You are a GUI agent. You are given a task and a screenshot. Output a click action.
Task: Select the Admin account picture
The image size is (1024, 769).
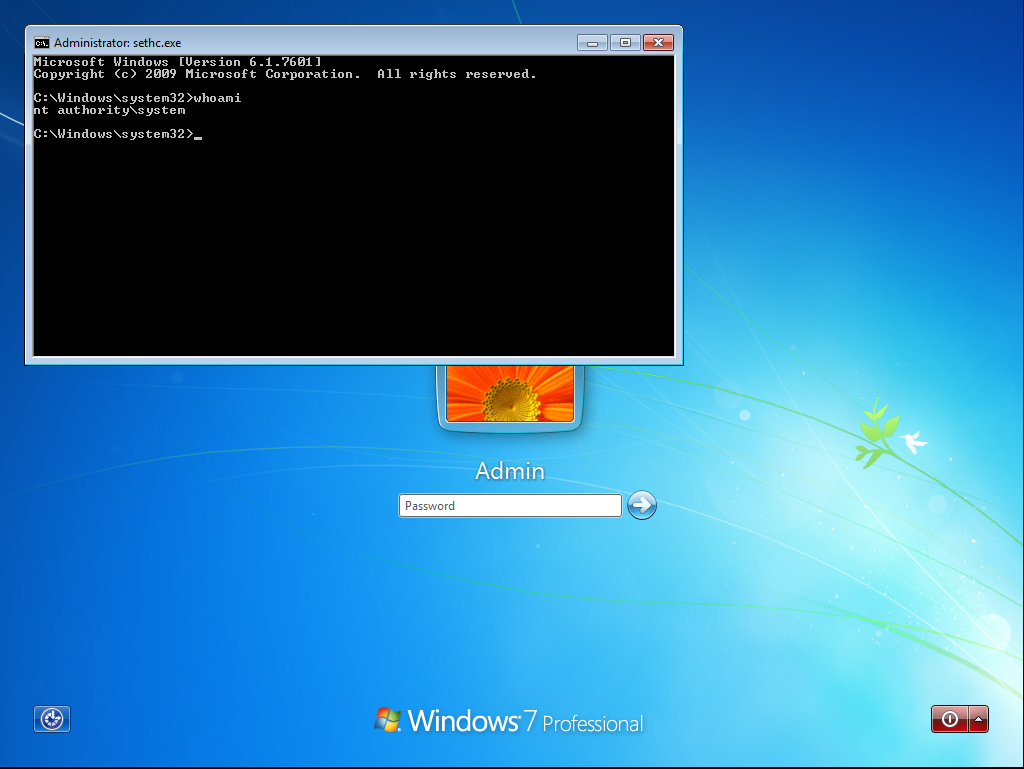[510, 394]
